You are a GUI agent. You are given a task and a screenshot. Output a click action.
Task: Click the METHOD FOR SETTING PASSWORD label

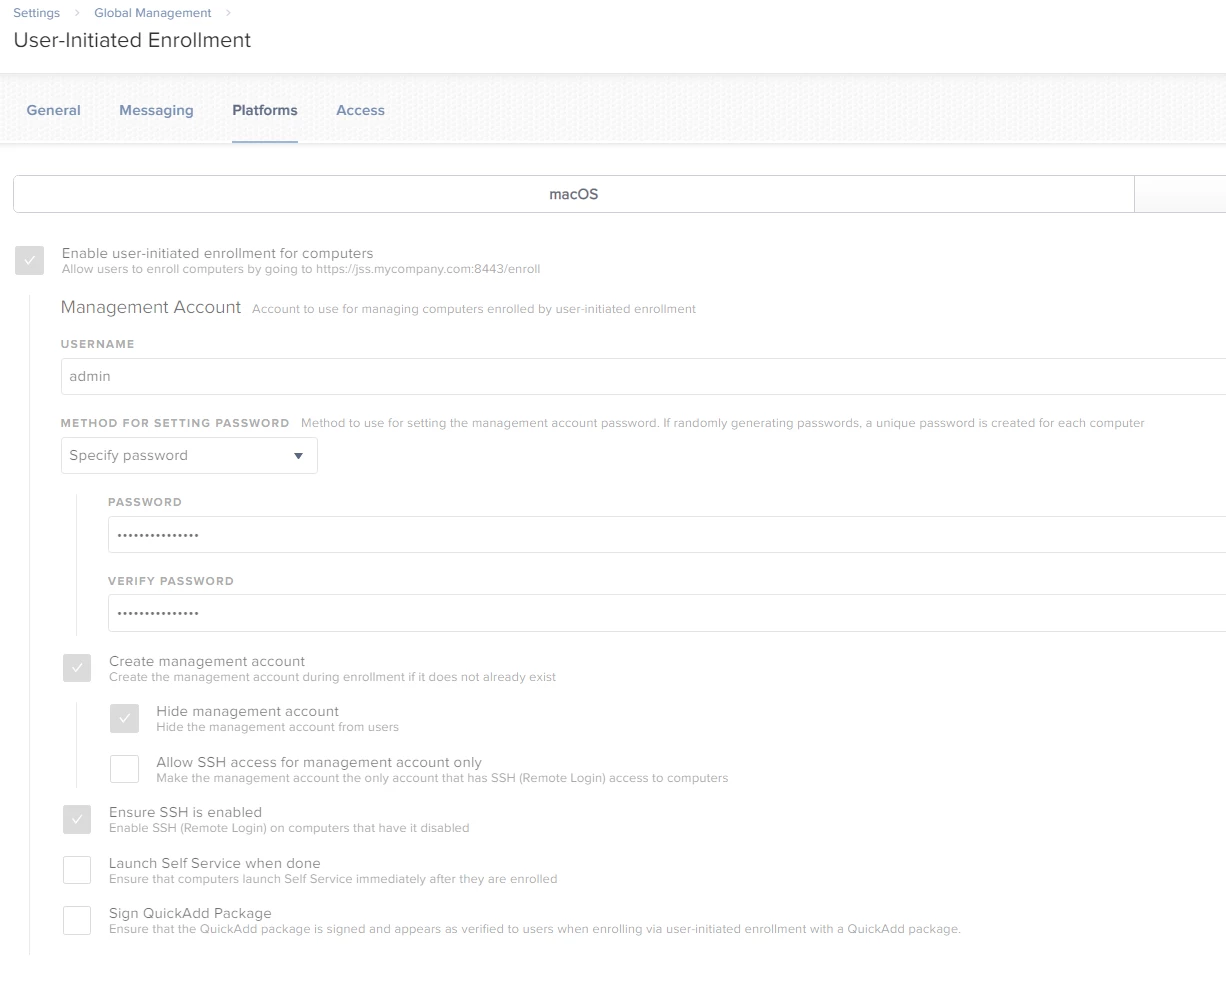[x=175, y=423]
